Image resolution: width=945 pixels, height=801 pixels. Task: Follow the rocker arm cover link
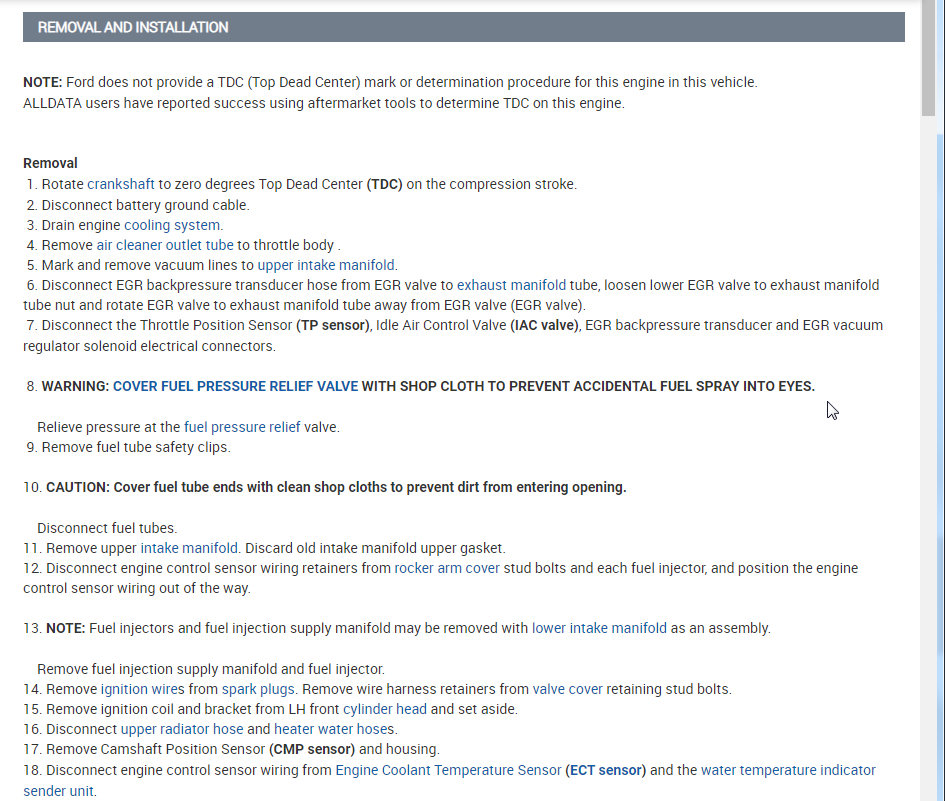[x=447, y=568]
